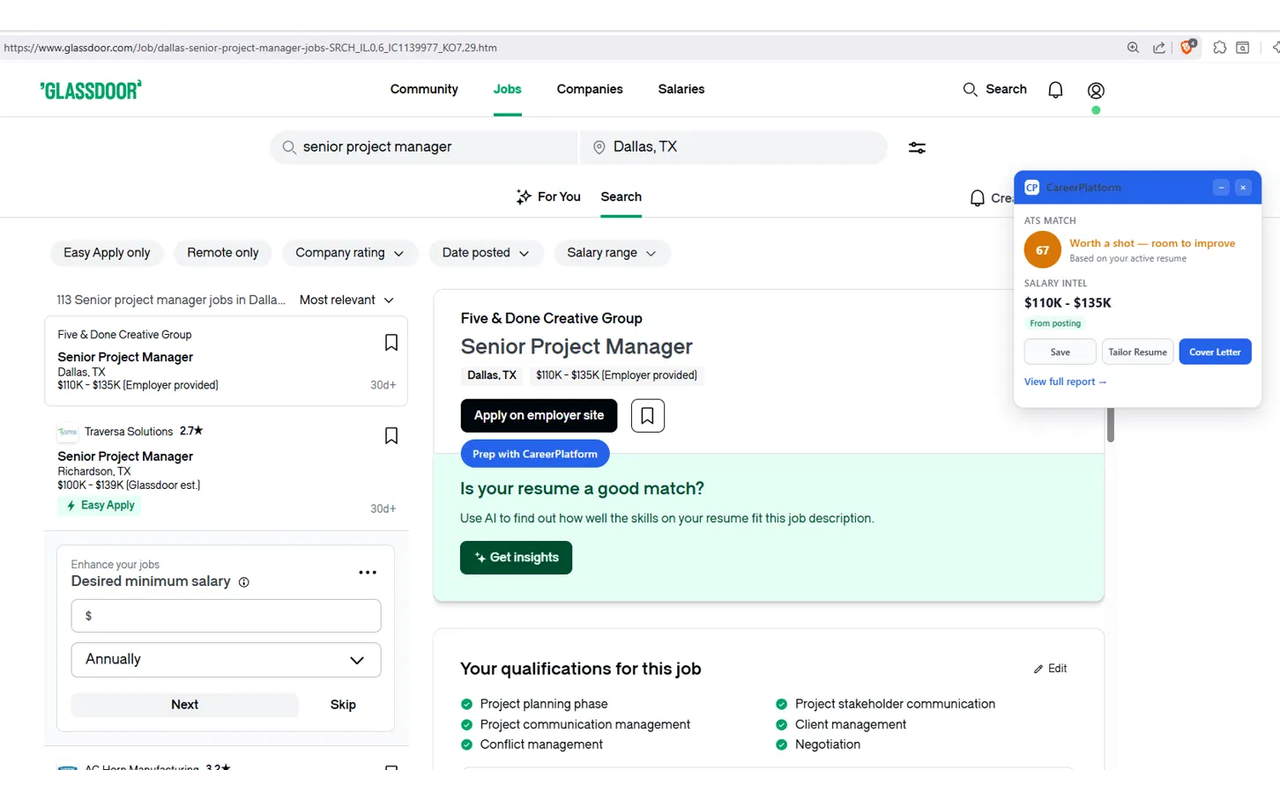Skip the desired salary prompt
This screenshot has height=800, width=1280.
pos(343,705)
